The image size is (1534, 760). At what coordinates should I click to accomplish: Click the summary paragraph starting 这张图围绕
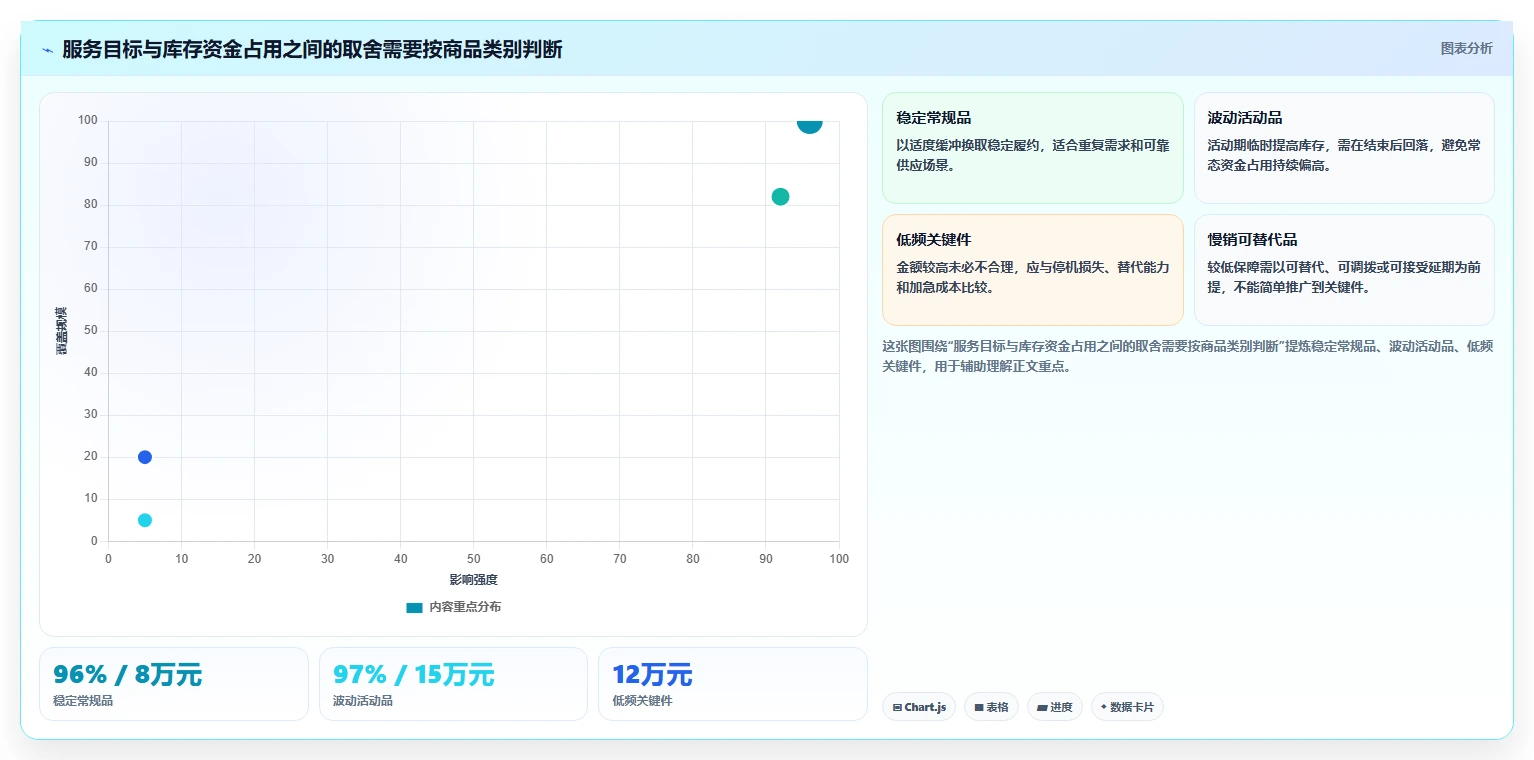1188,356
